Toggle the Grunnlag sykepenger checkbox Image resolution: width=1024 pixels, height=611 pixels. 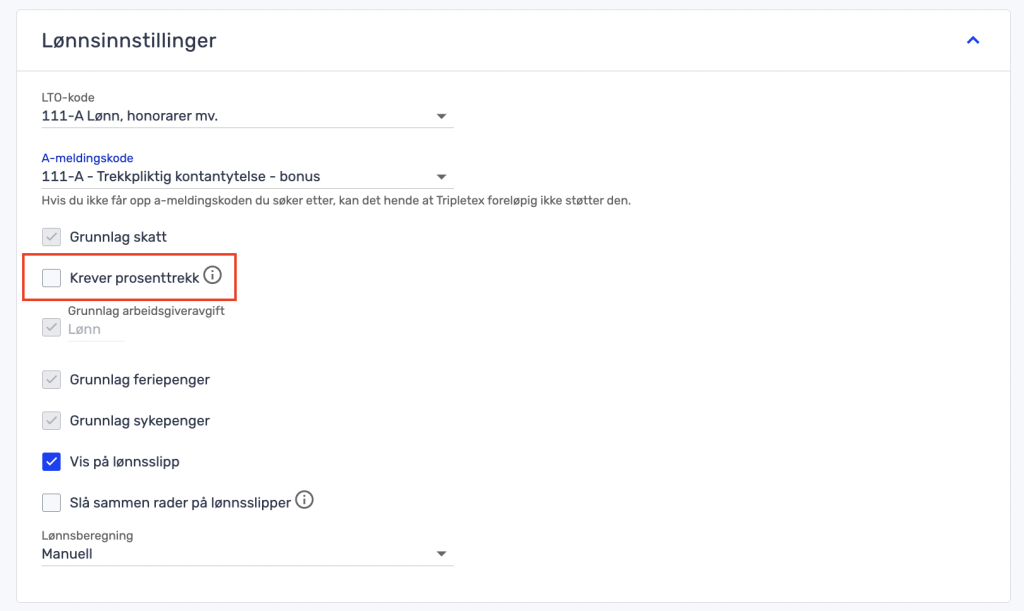(51, 421)
